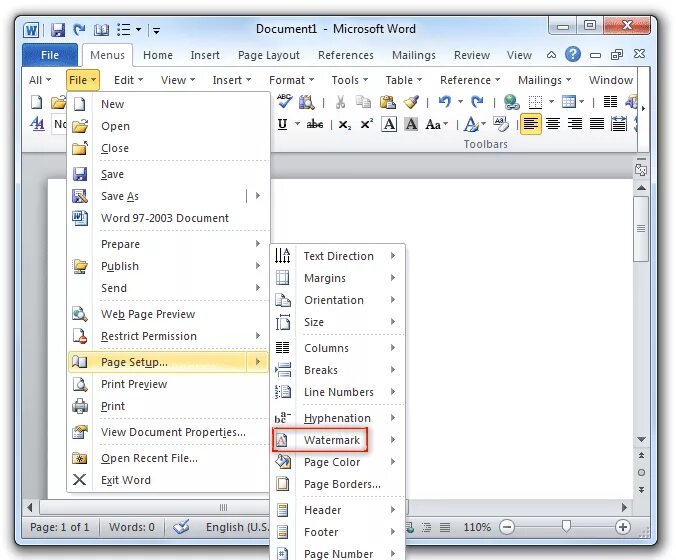The image size is (676, 560).
Task: Open the Underline style dropdown arrow
Action: [297, 125]
